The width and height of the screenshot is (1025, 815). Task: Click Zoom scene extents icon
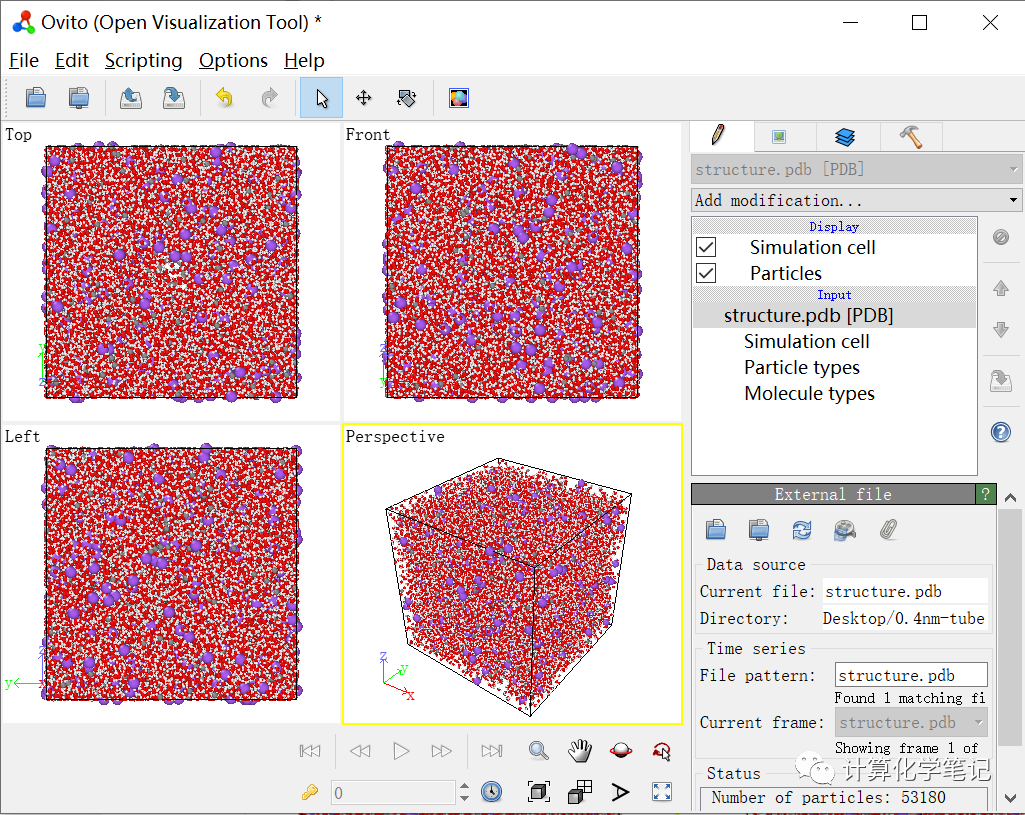tap(538, 792)
